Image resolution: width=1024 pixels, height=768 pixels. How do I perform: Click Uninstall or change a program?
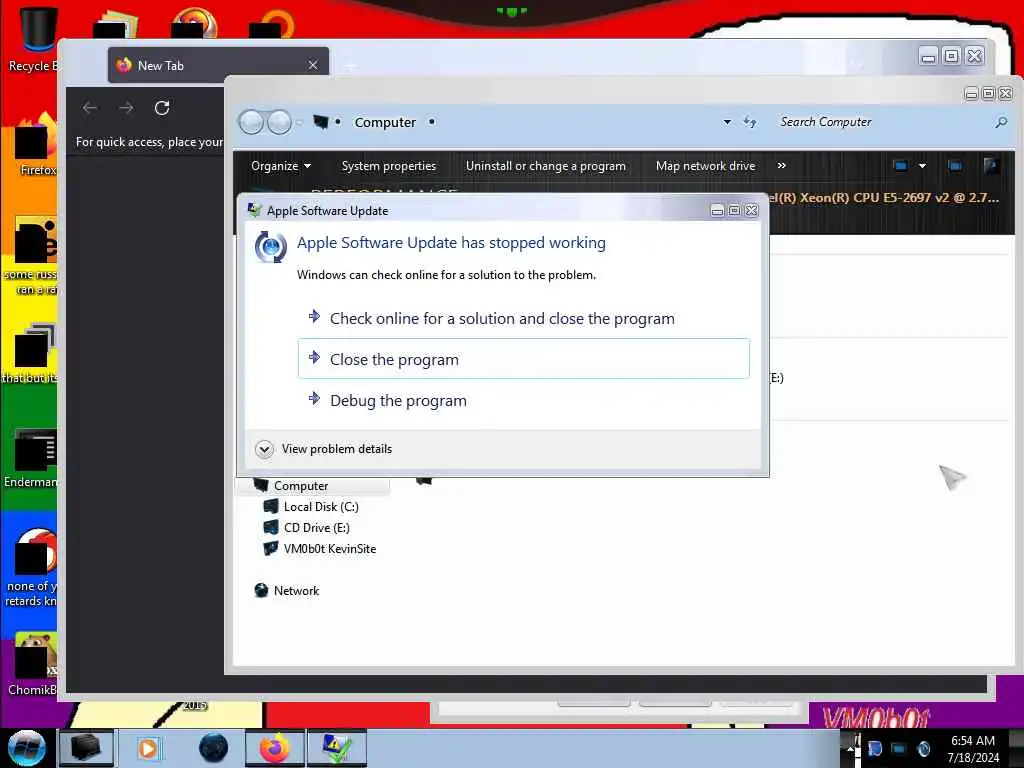pos(545,166)
